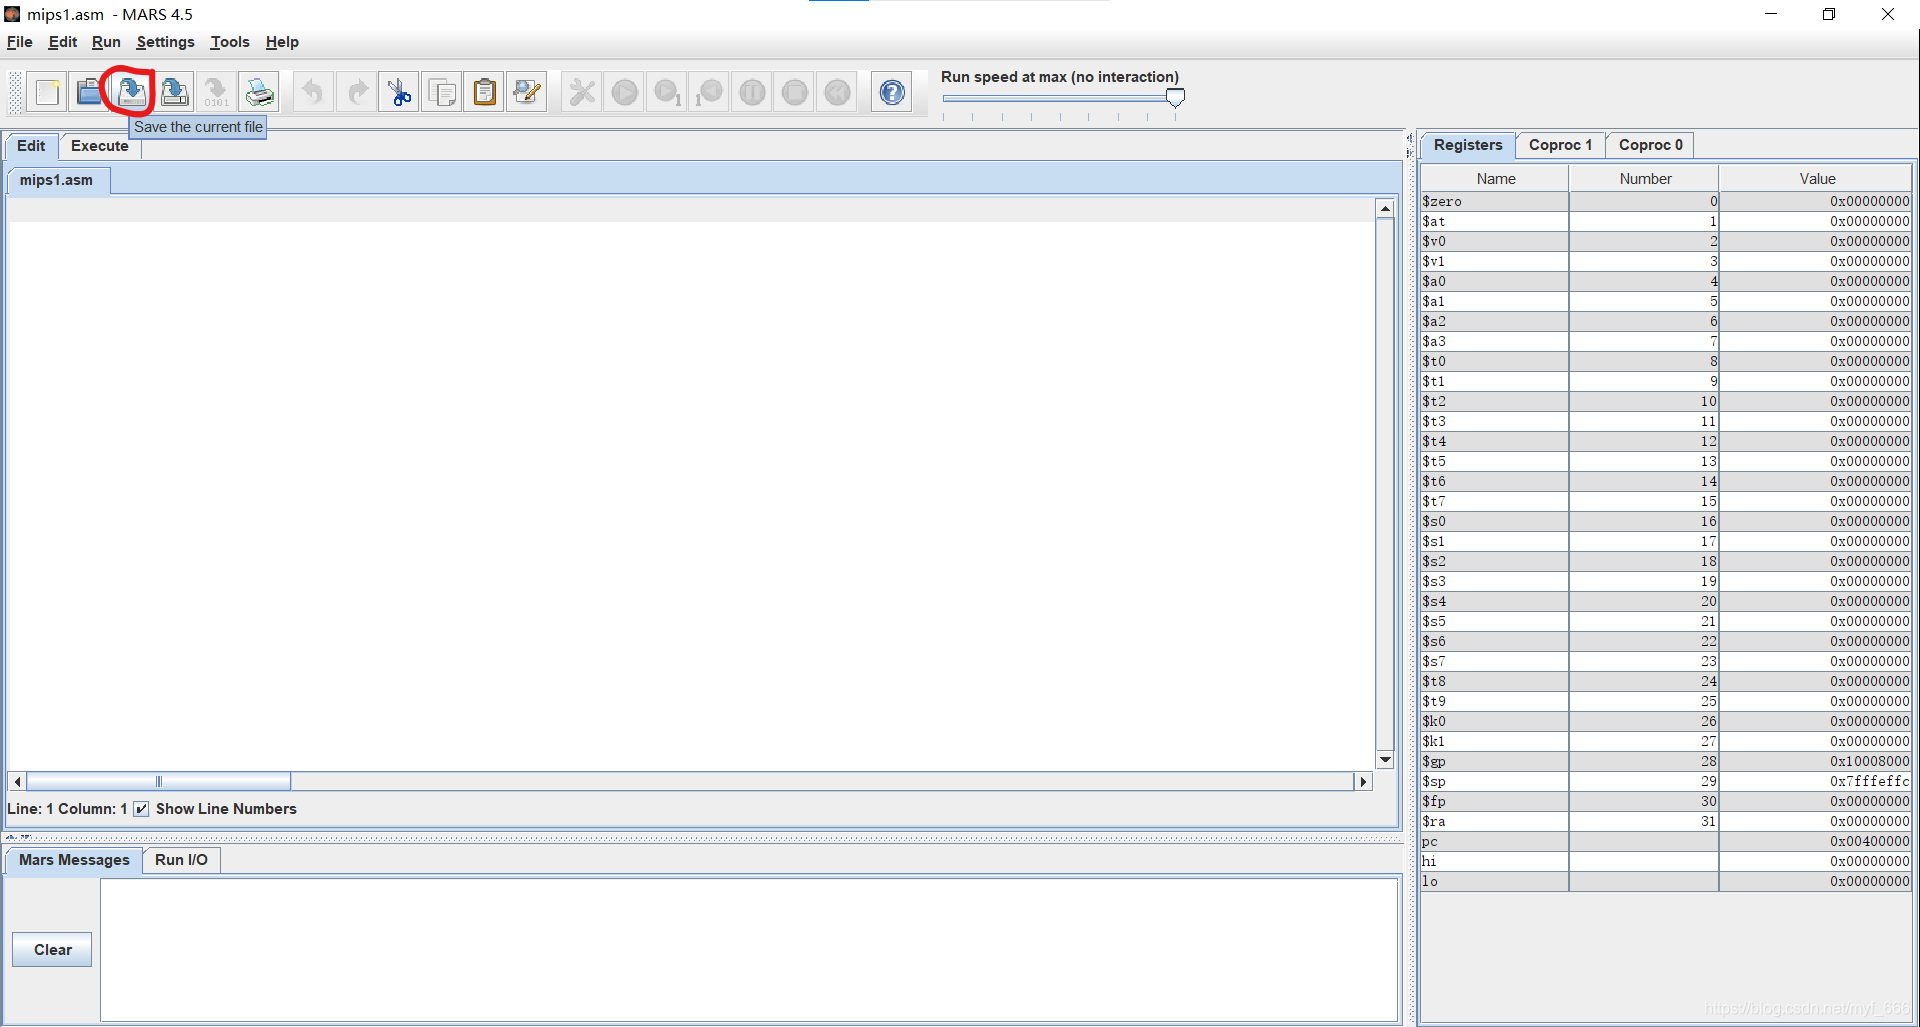Select the $zero register row
This screenshot has height=1027, width=1920.
click(x=1666, y=201)
